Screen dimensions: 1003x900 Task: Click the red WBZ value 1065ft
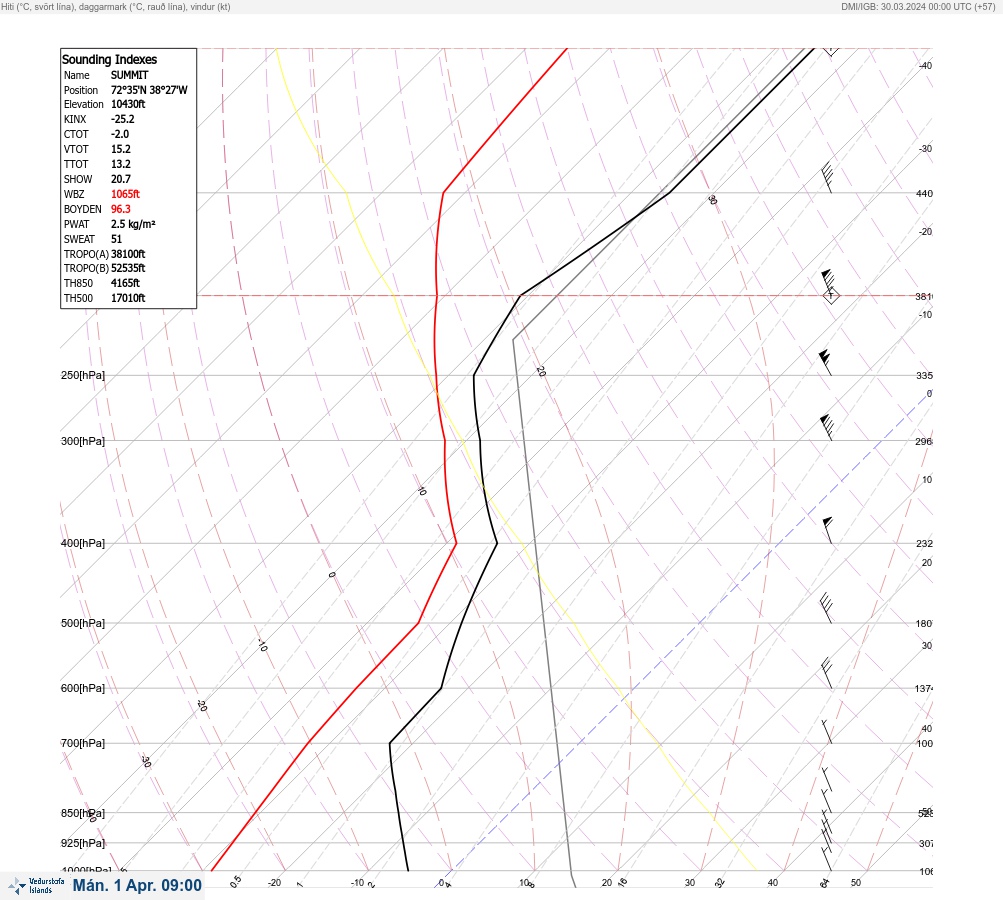click(x=125, y=194)
